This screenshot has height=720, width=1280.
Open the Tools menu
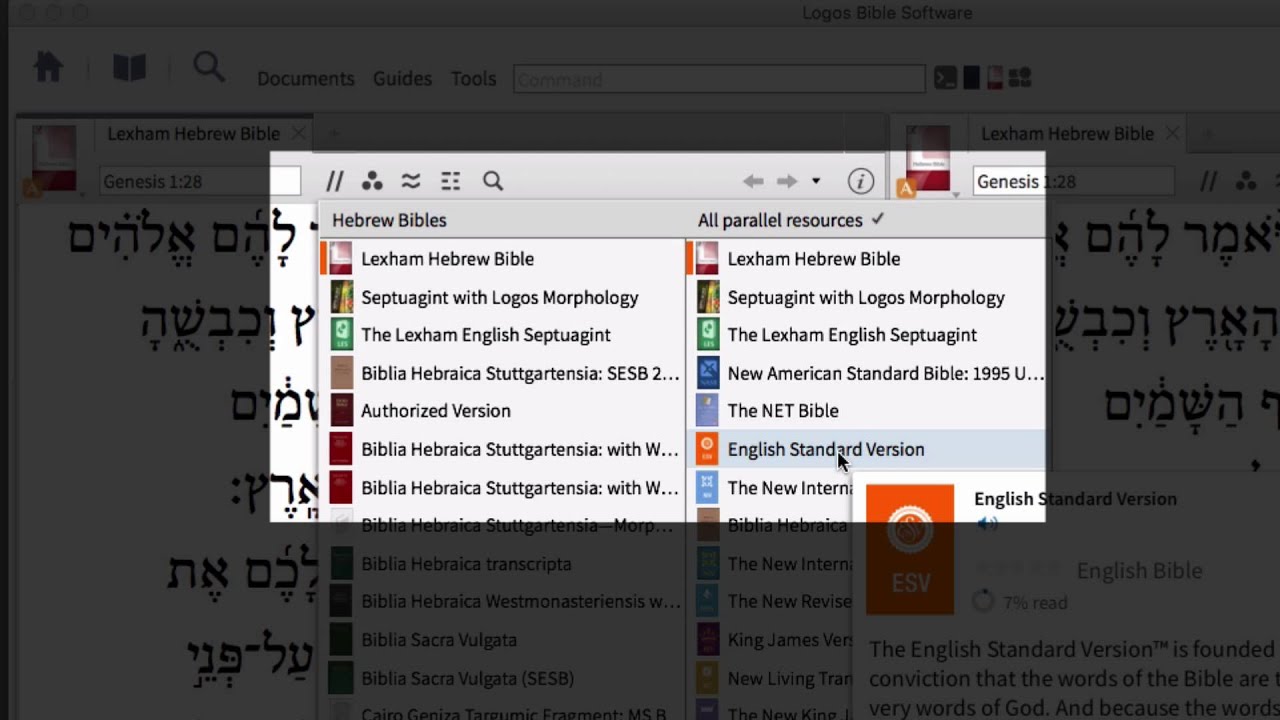[x=473, y=78]
